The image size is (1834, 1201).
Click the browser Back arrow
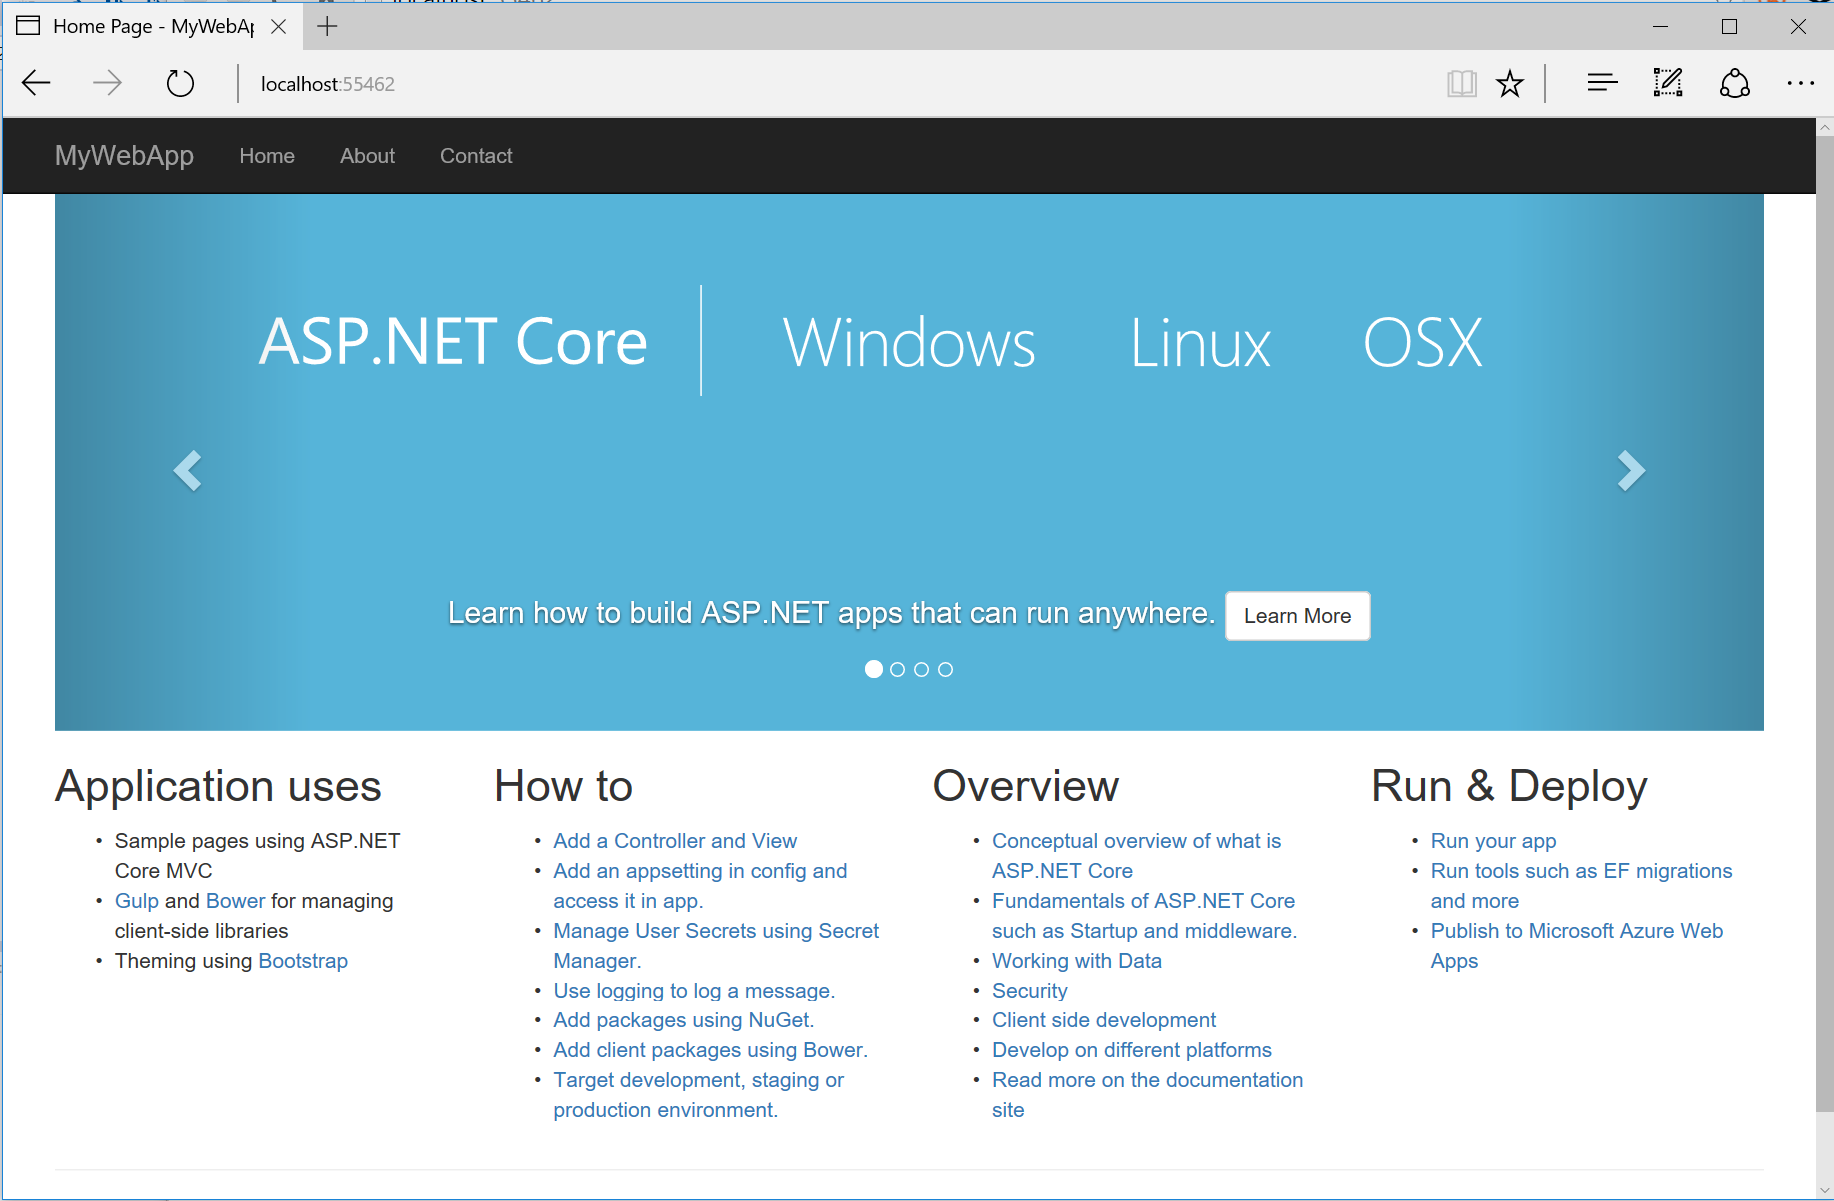37,83
